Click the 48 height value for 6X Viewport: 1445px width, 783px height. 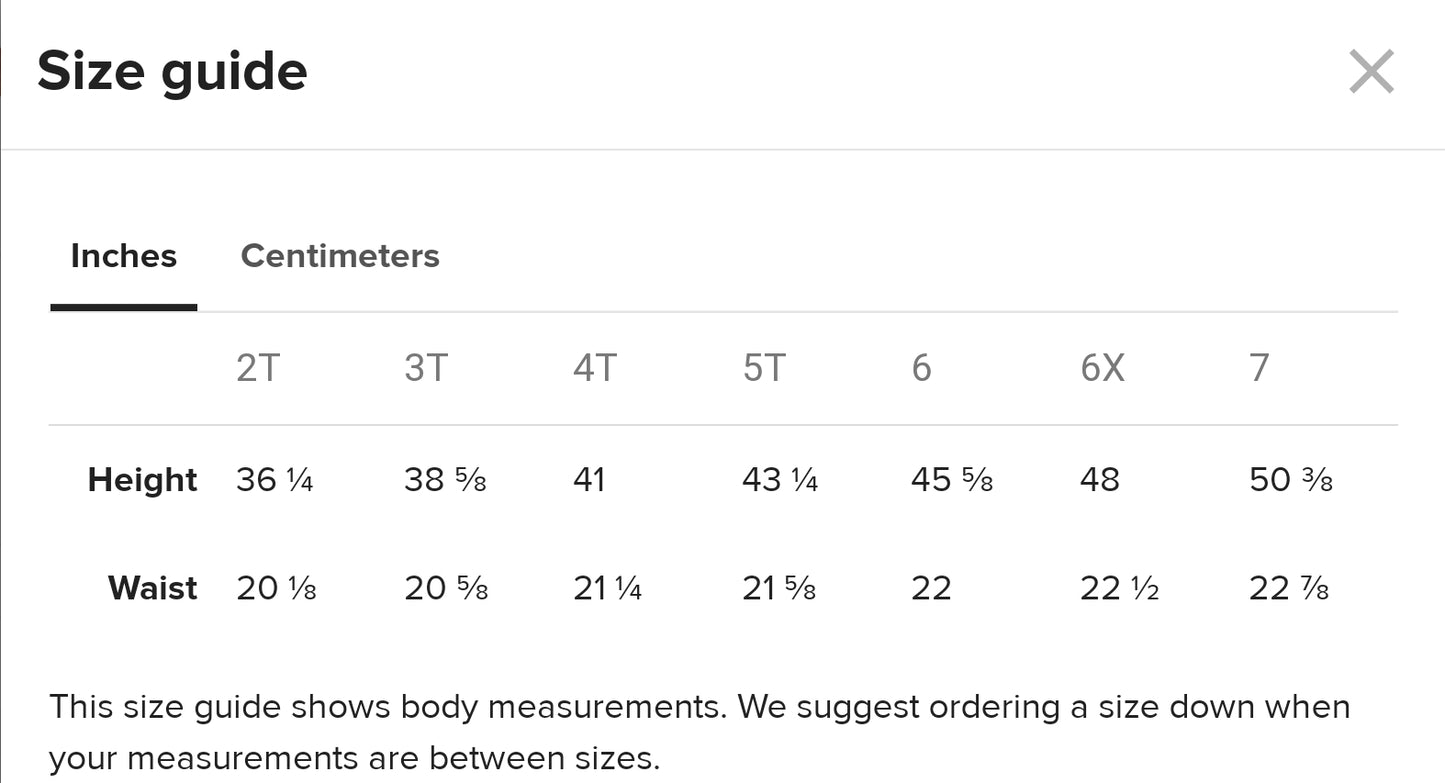point(1100,480)
